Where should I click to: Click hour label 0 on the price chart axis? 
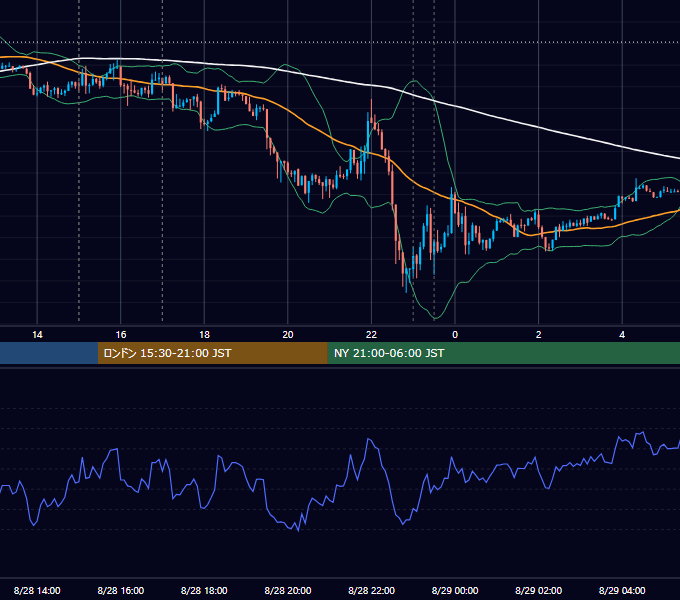(x=455, y=334)
